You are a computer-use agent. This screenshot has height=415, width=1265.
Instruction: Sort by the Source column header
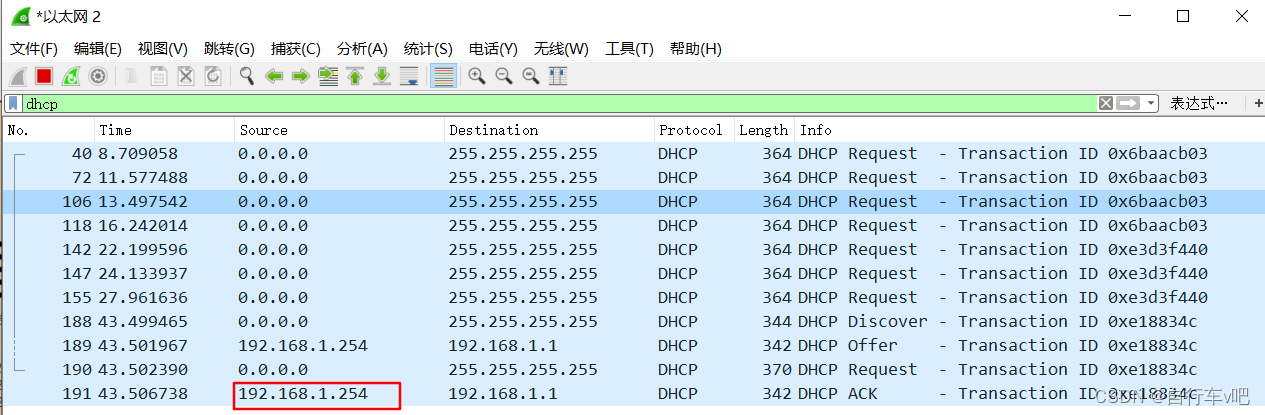pos(340,130)
